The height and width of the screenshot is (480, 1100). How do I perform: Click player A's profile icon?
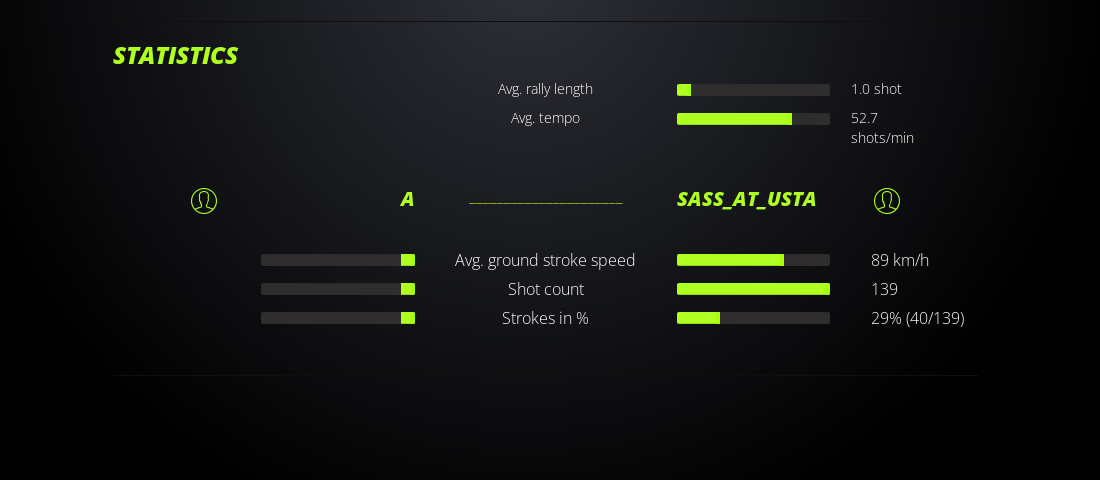pyautogui.click(x=204, y=201)
